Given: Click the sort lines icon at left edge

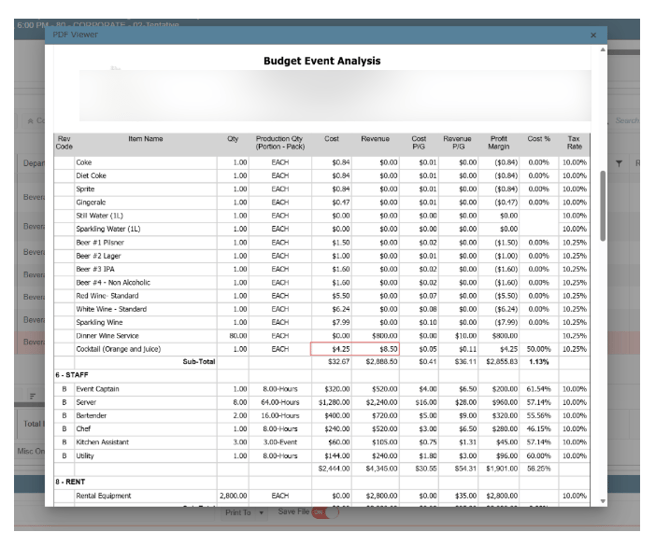Looking at the screenshot, I should point(32,396).
